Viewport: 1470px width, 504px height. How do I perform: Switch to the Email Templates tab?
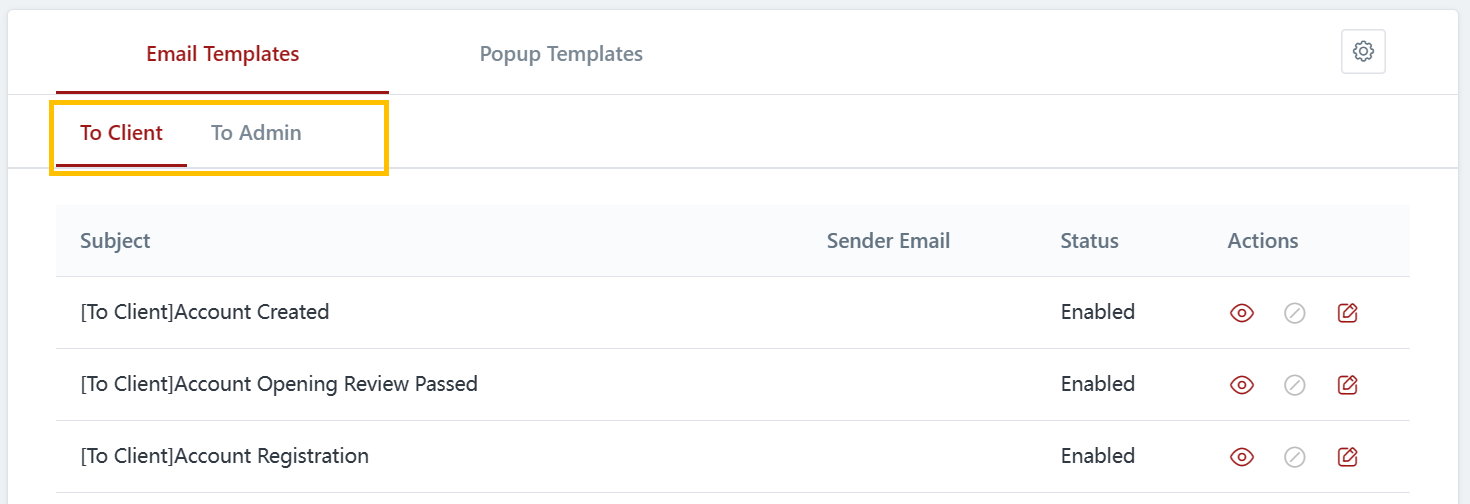(x=222, y=54)
